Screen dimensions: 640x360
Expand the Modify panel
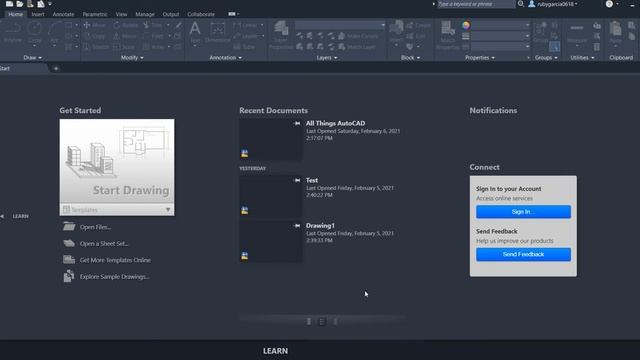pyautogui.click(x=132, y=58)
